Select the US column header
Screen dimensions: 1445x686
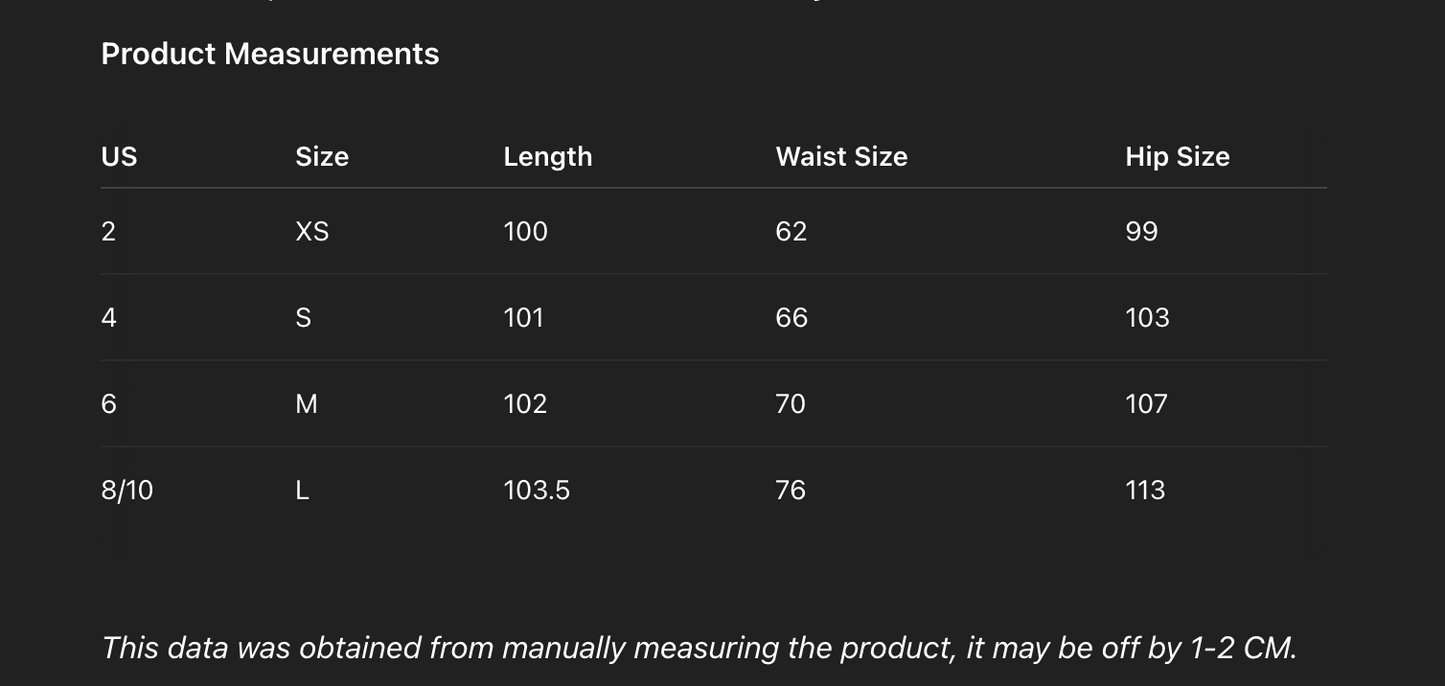coord(119,157)
